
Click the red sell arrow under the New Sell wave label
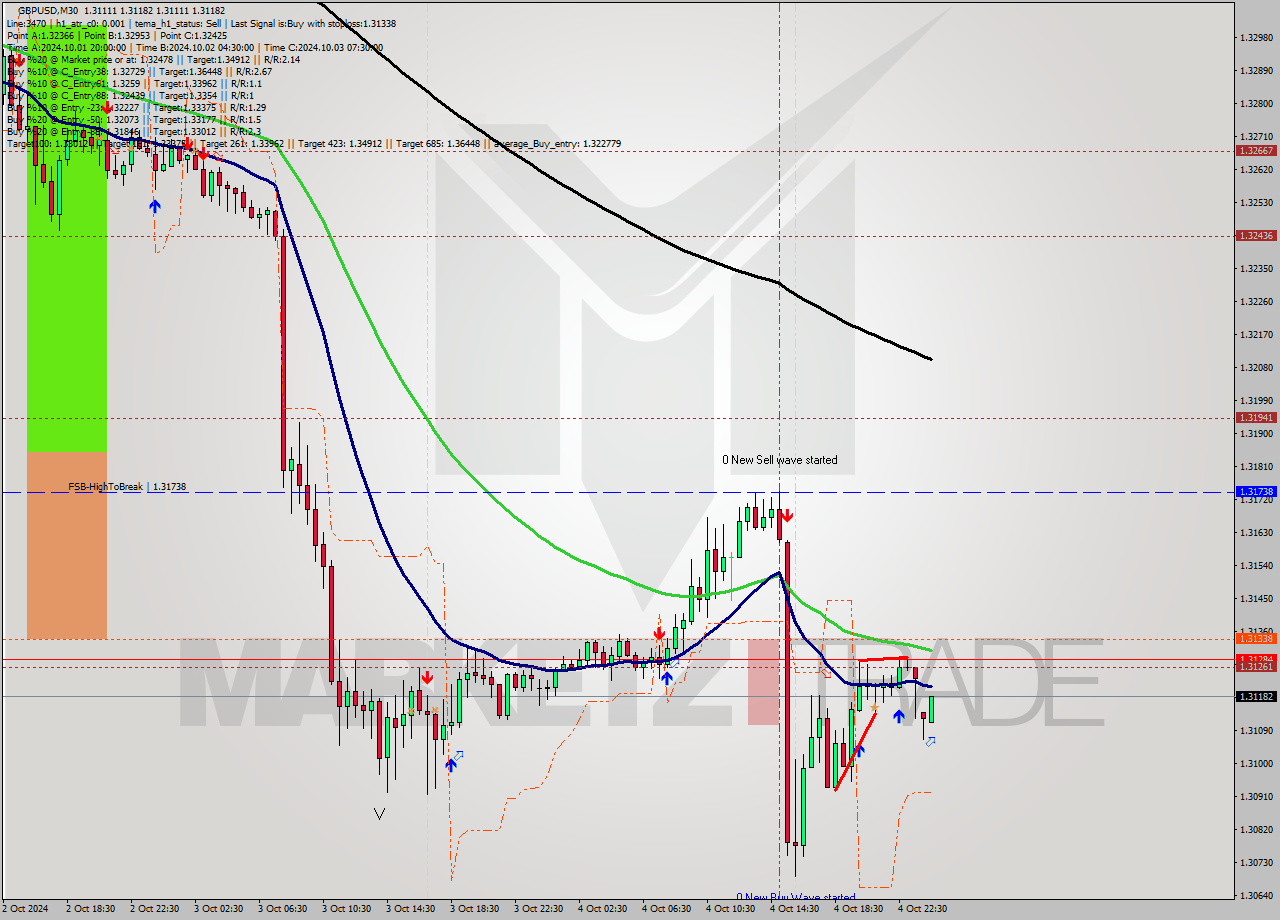[787, 516]
